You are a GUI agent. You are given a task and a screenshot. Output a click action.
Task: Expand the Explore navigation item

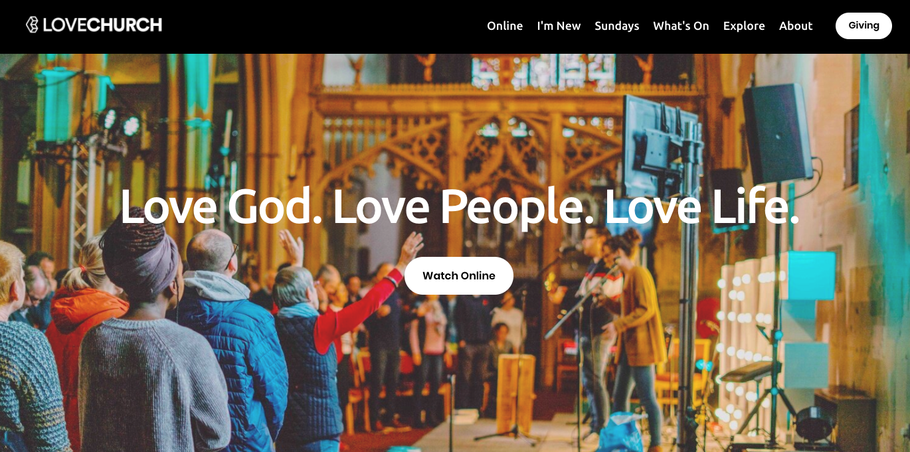click(743, 26)
